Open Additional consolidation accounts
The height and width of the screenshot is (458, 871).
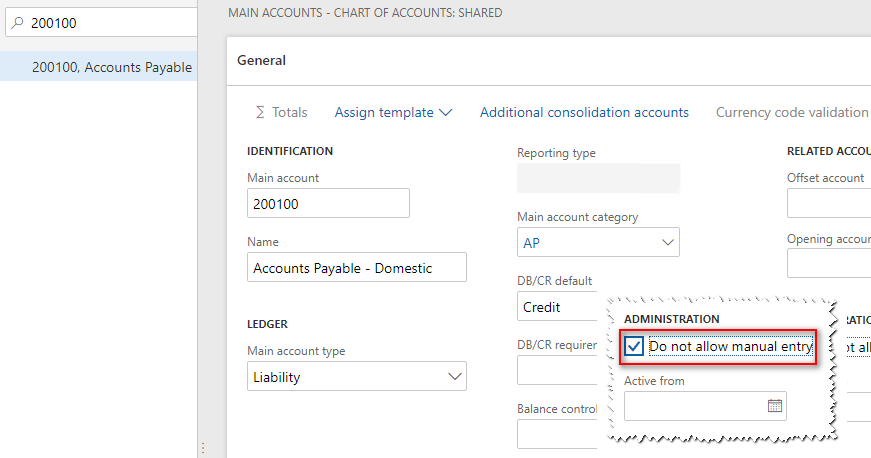(x=584, y=112)
